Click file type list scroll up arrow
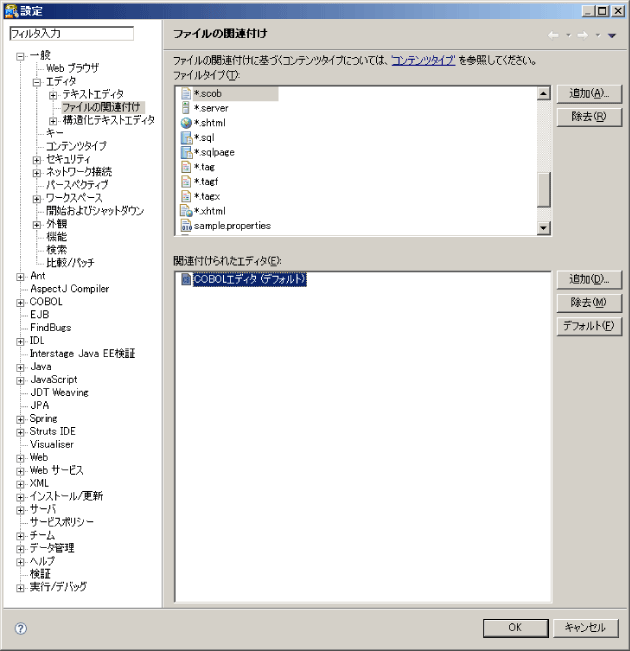 coord(543,93)
